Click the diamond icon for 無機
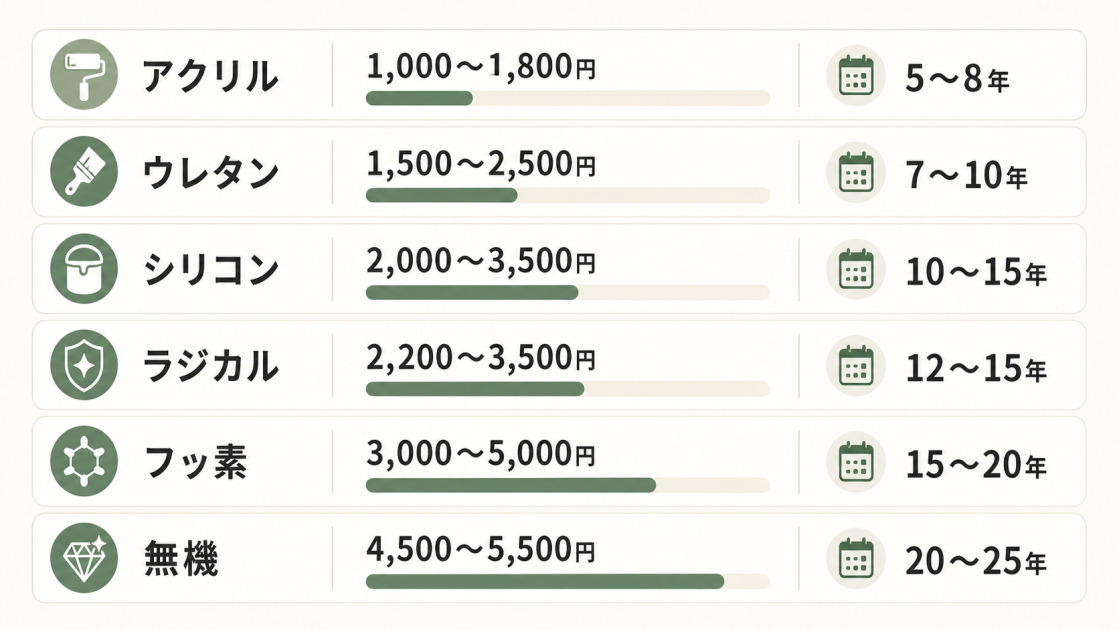1119x630 pixels. point(84,558)
